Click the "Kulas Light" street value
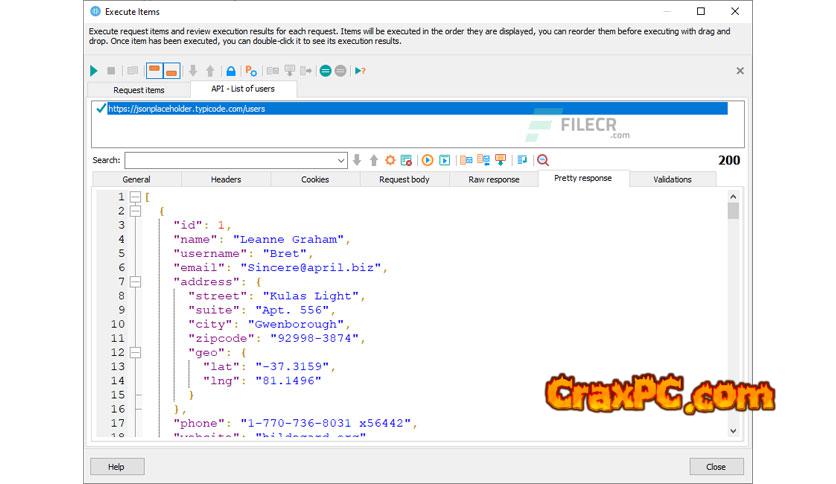The width and height of the screenshot is (836, 484). click(311, 296)
